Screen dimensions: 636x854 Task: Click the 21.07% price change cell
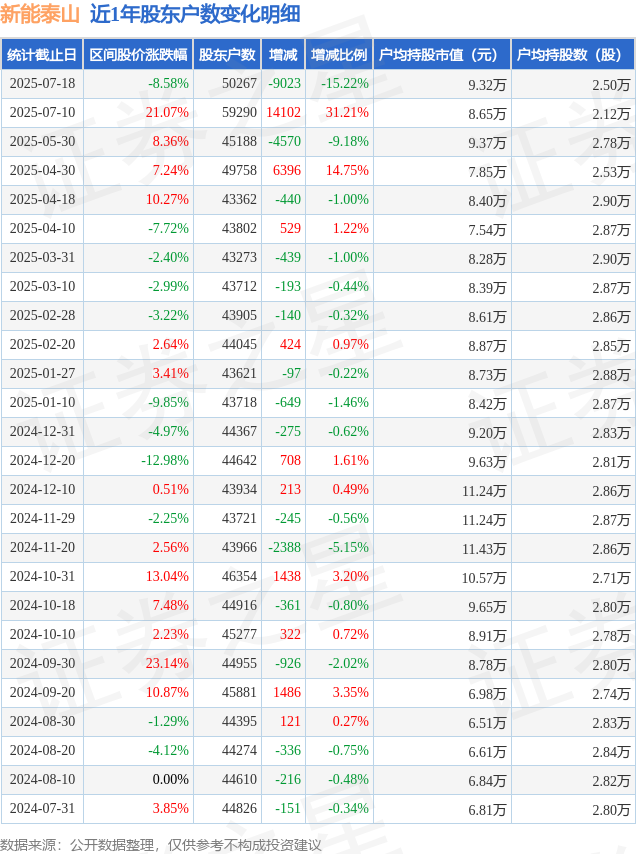click(167, 112)
